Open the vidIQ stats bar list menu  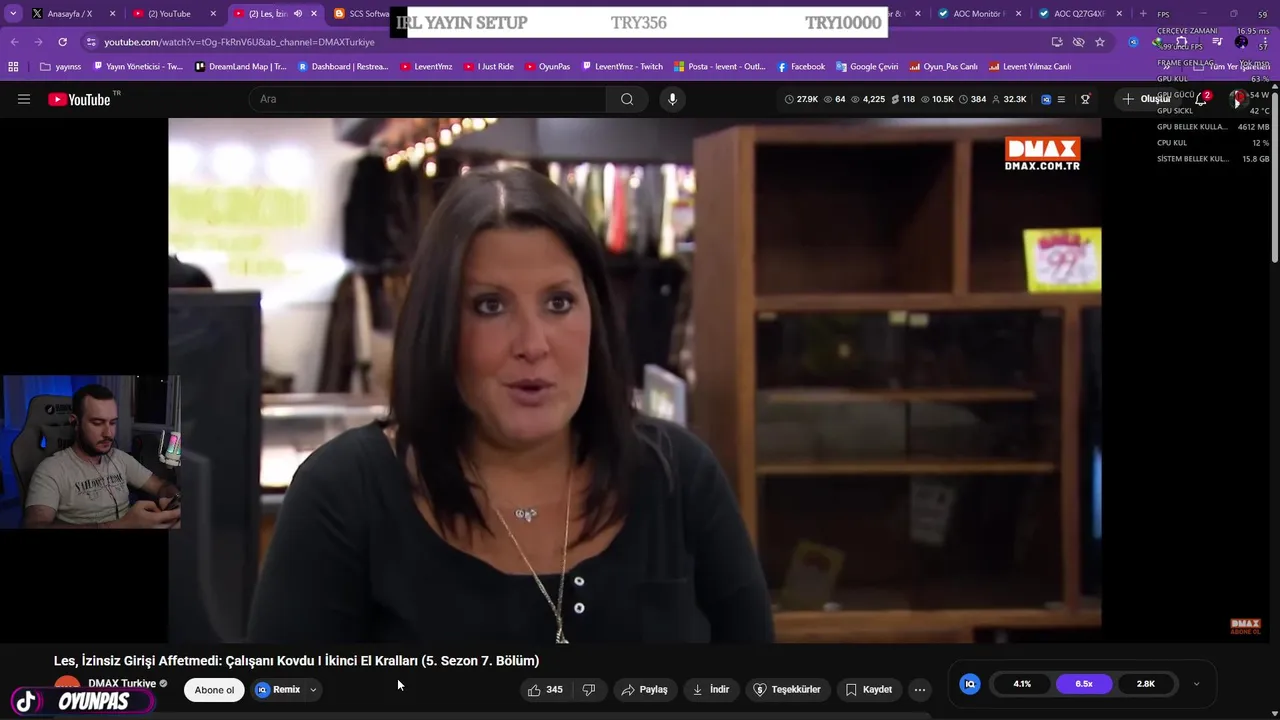[1061, 99]
